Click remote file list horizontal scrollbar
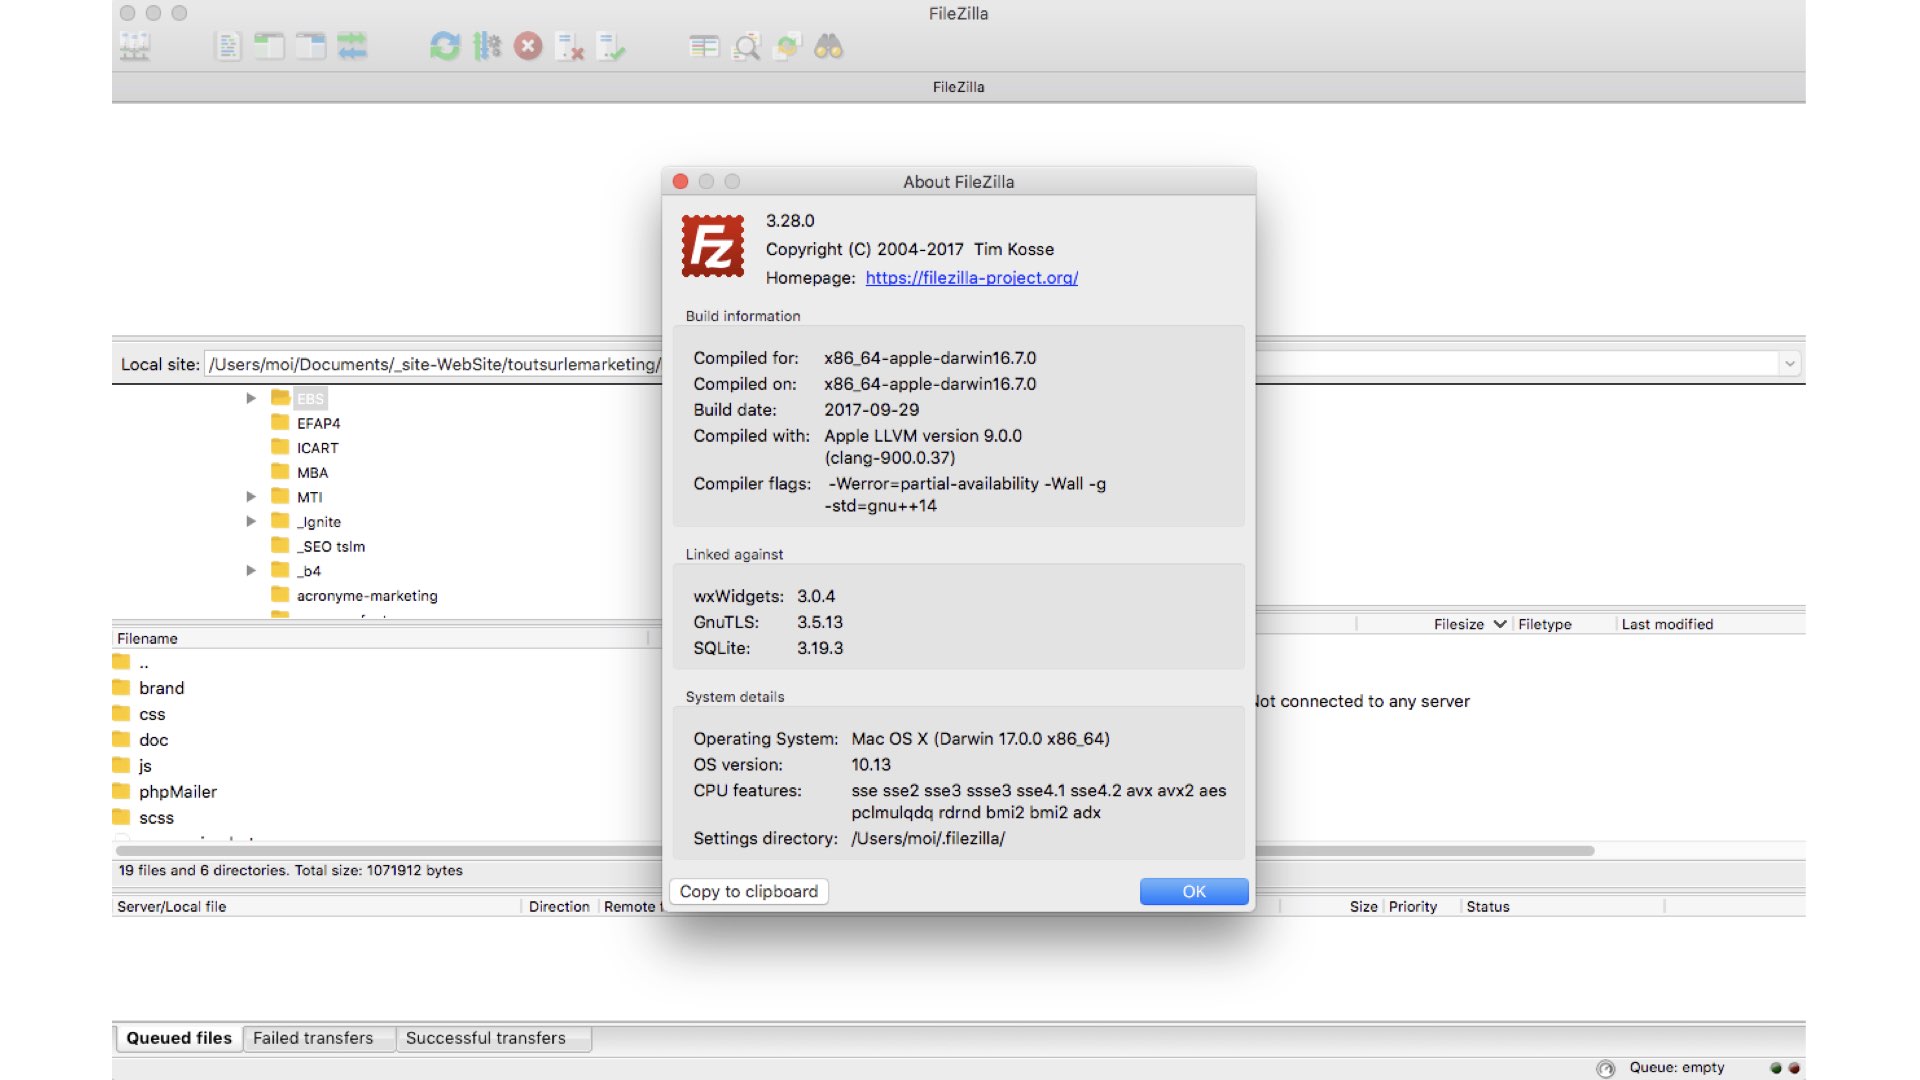Image resolution: width=1920 pixels, height=1080 pixels. click(1425, 851)
